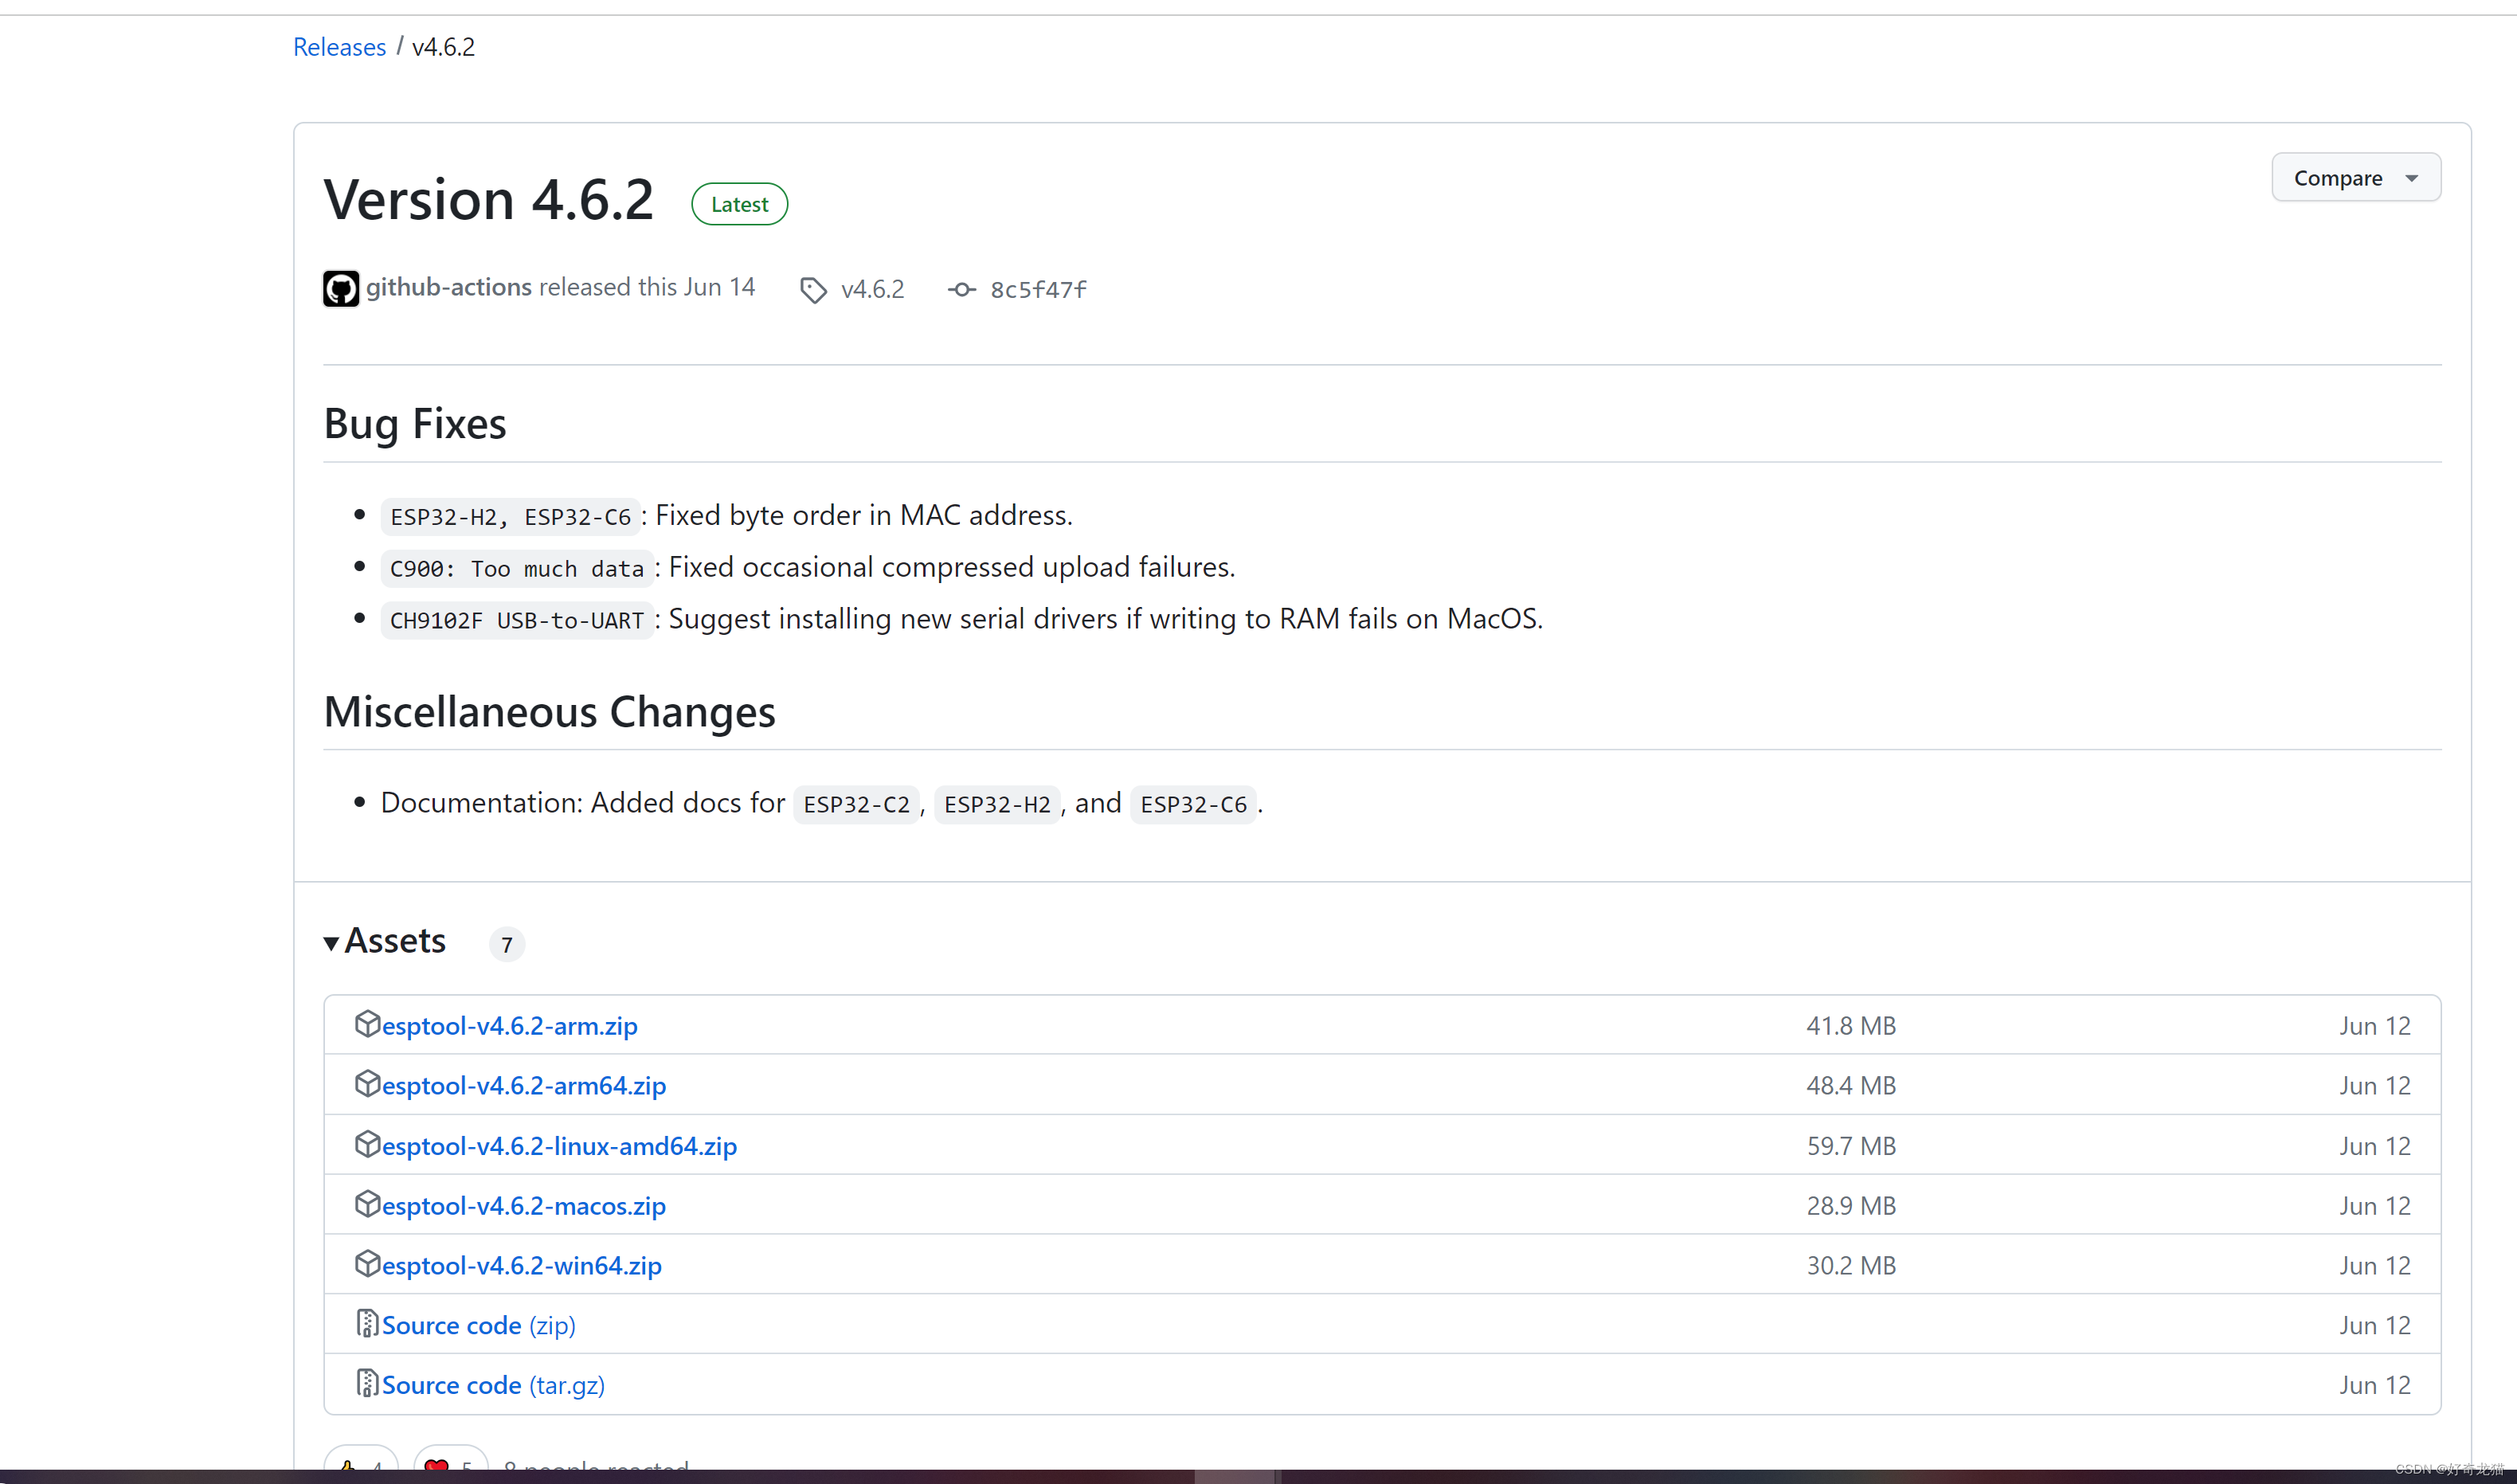Open the github-actions avatar icon

[x=341, y=289]
